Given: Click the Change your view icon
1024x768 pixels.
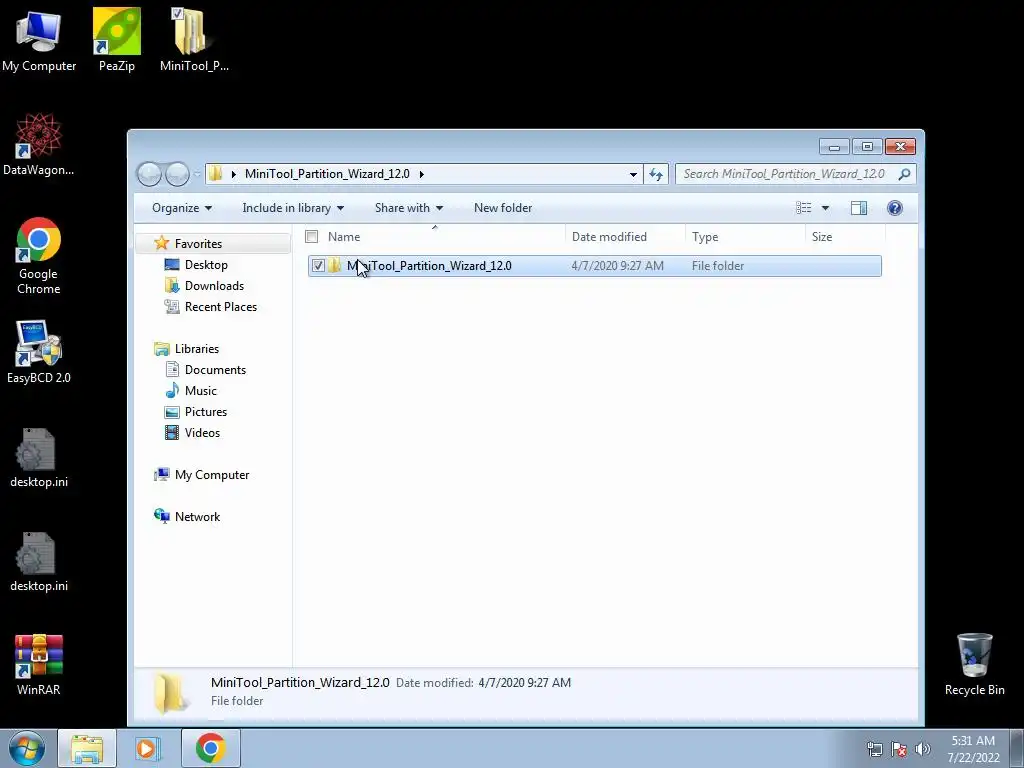Looking at the screenshot, I should click(x=803, y=208).
